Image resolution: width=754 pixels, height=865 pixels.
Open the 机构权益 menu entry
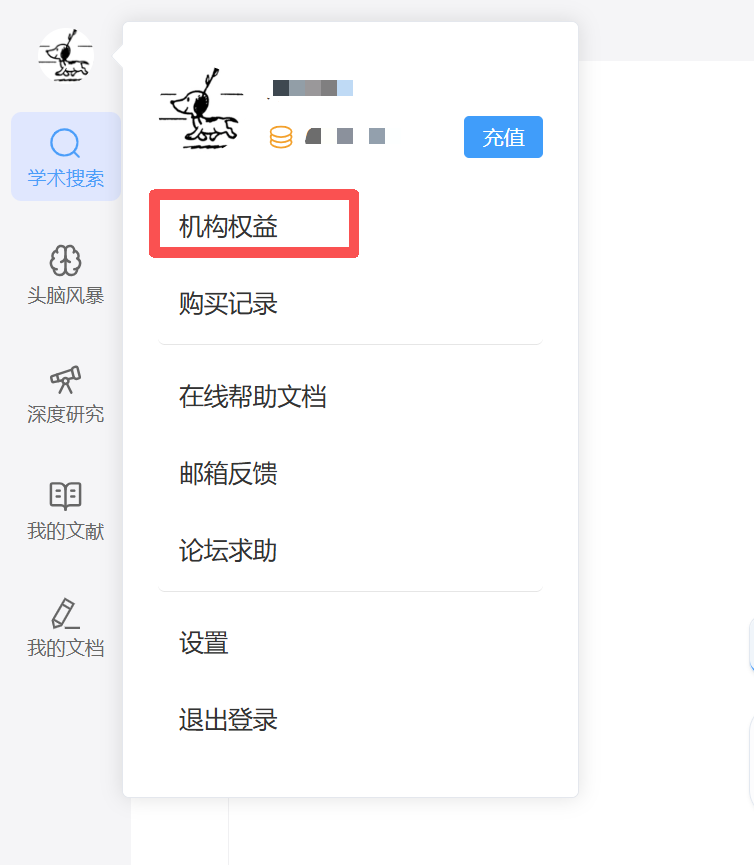(228, 227)
